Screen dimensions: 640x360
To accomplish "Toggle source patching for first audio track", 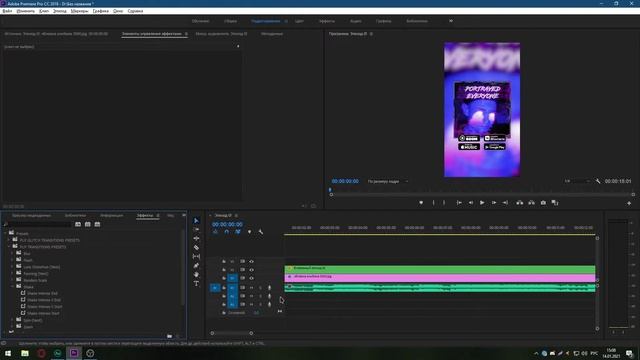I will coord(215,288).
